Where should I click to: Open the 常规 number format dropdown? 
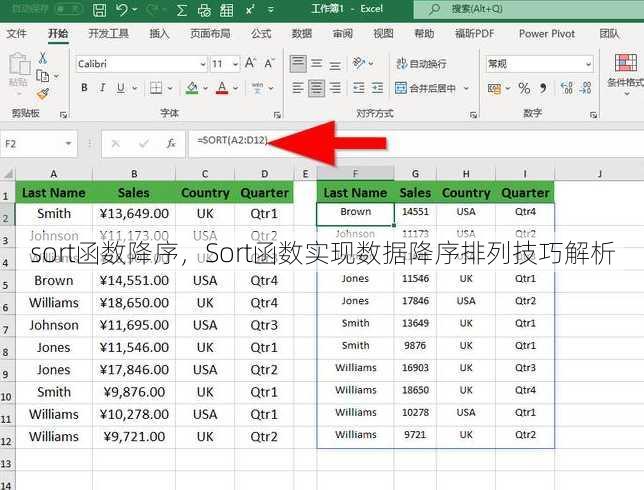click(x=589, y=64)
